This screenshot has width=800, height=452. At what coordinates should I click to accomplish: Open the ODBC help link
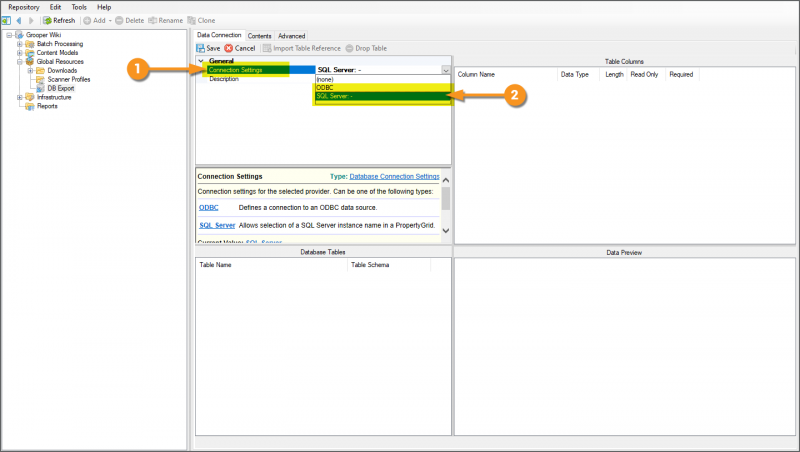pos(209,208)
